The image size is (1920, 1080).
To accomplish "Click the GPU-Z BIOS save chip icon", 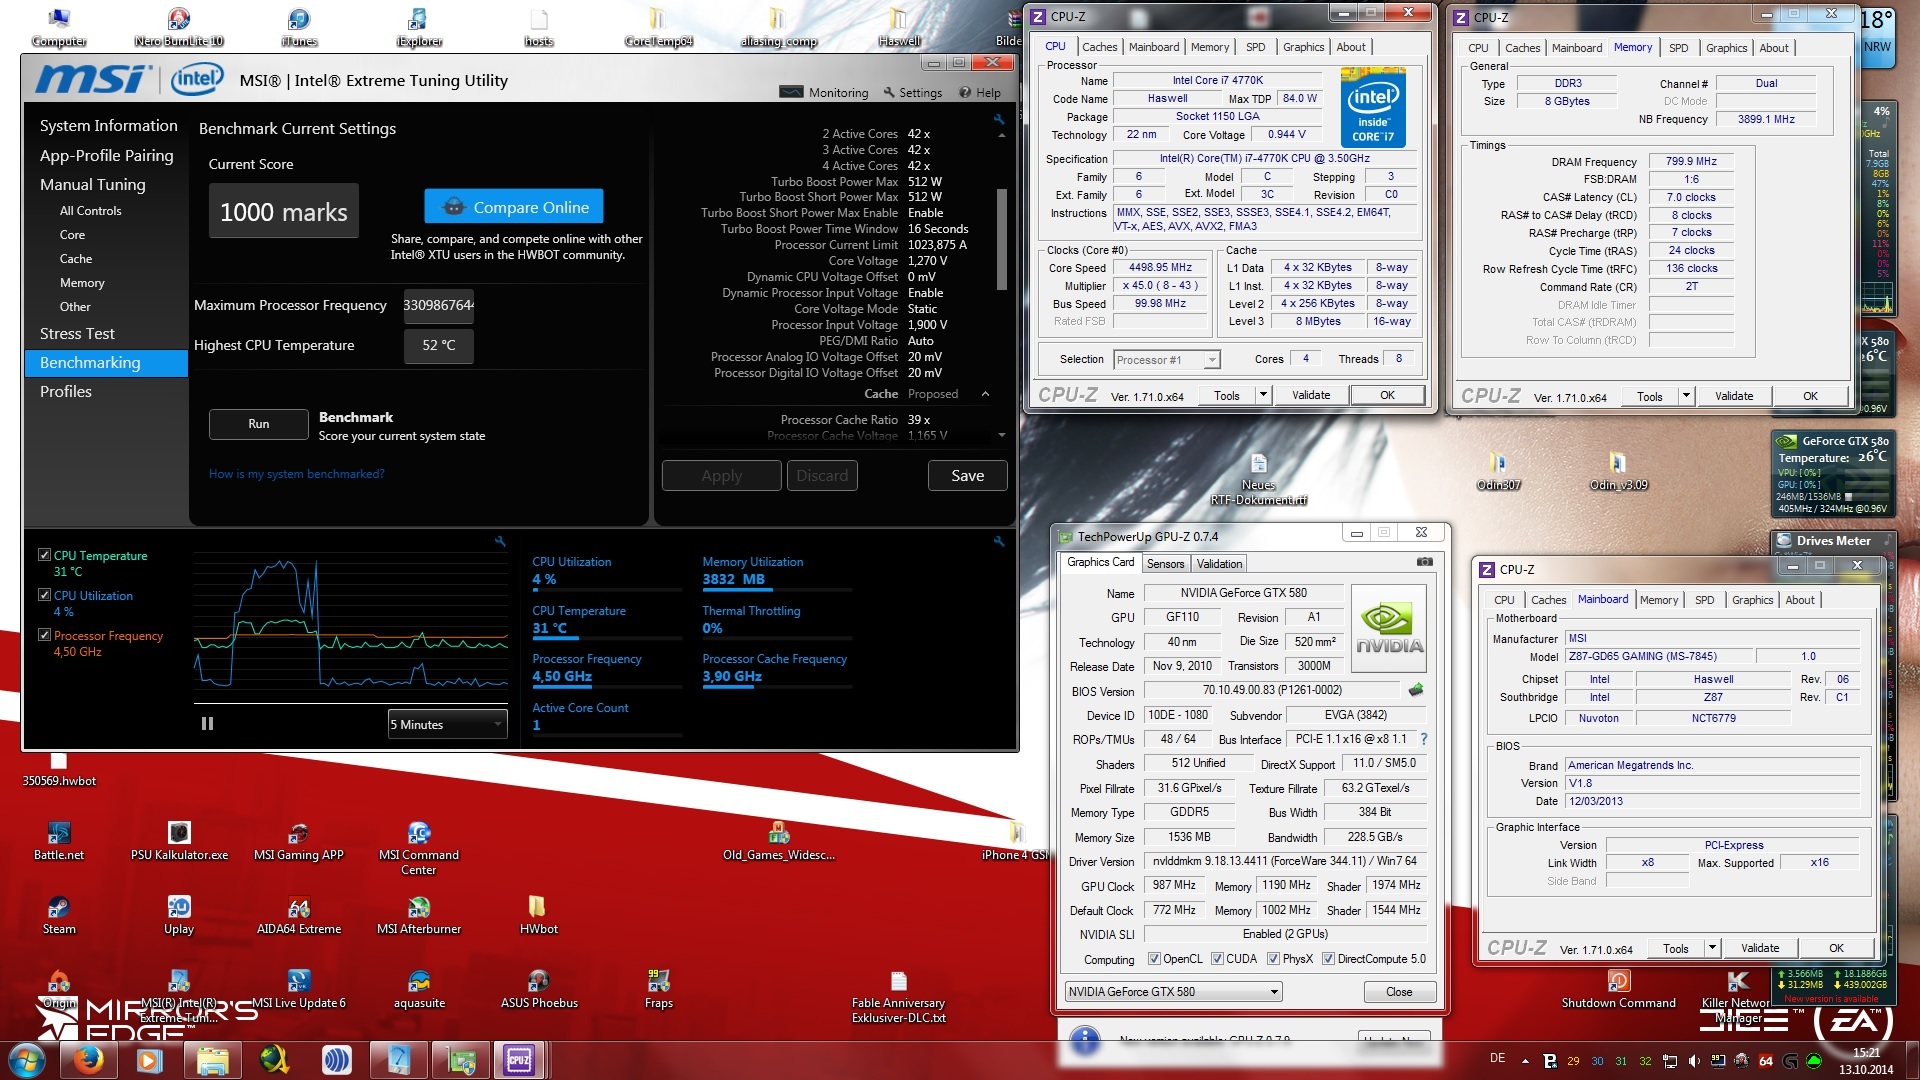I will click(x=1416, y=690).
